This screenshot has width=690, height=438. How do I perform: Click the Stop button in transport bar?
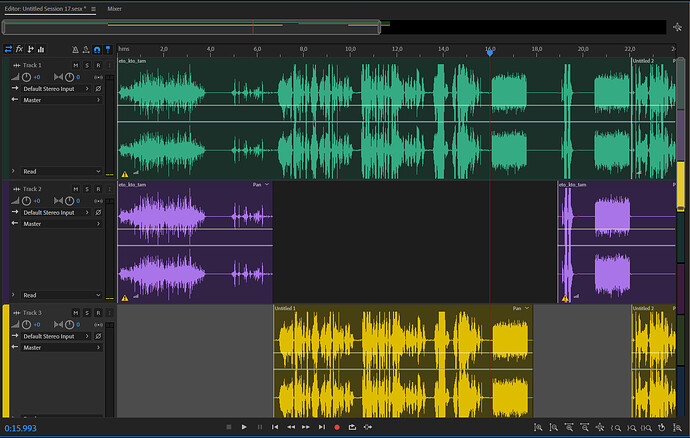pyautogui.click(x=227, y=427)
